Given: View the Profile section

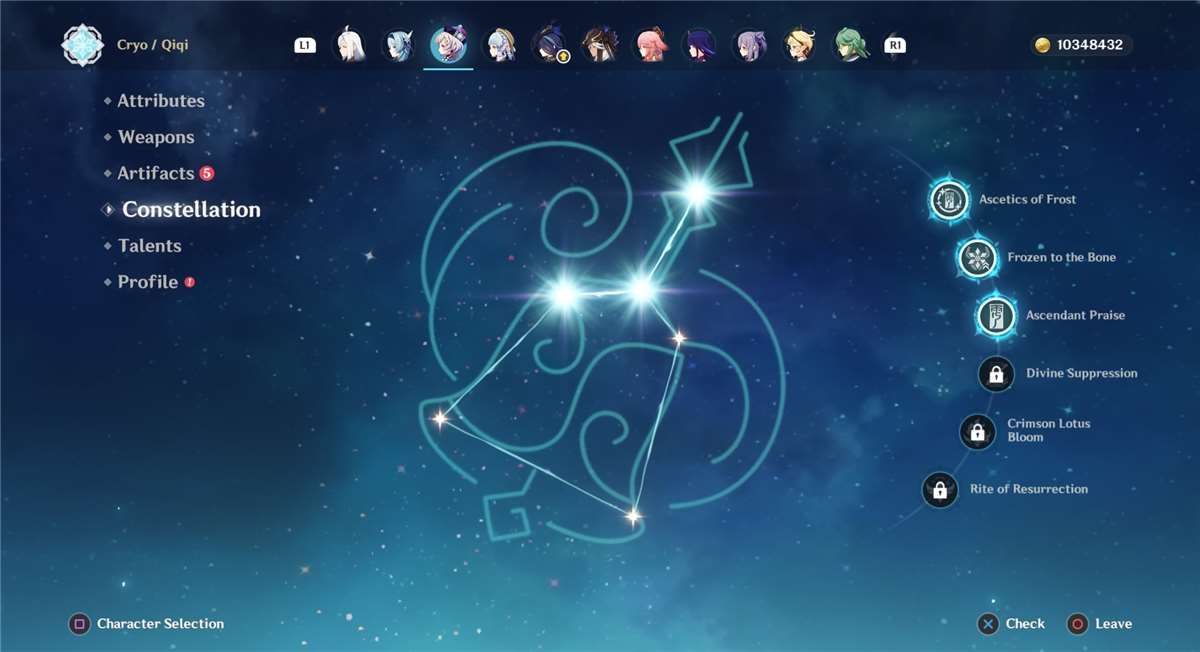Looking at the screenshot, I should (x=147, y=282).
